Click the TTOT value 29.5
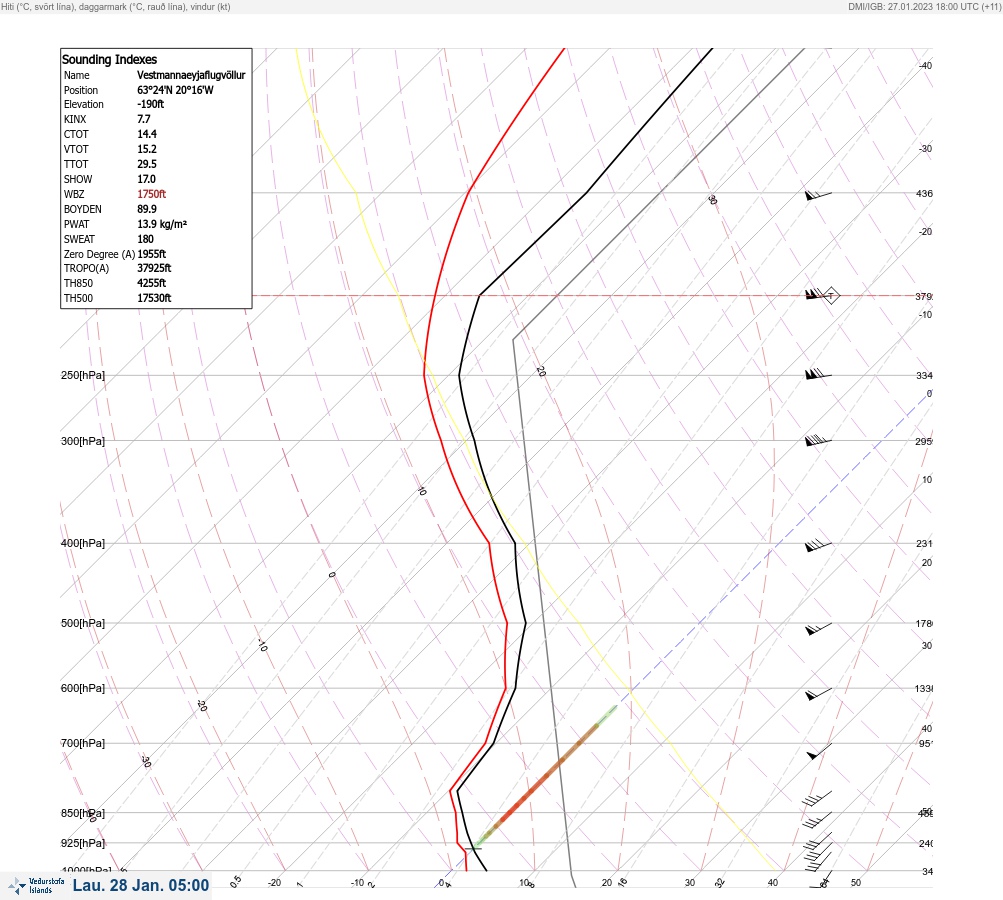Screen dimensions: 1003x900 147,164
